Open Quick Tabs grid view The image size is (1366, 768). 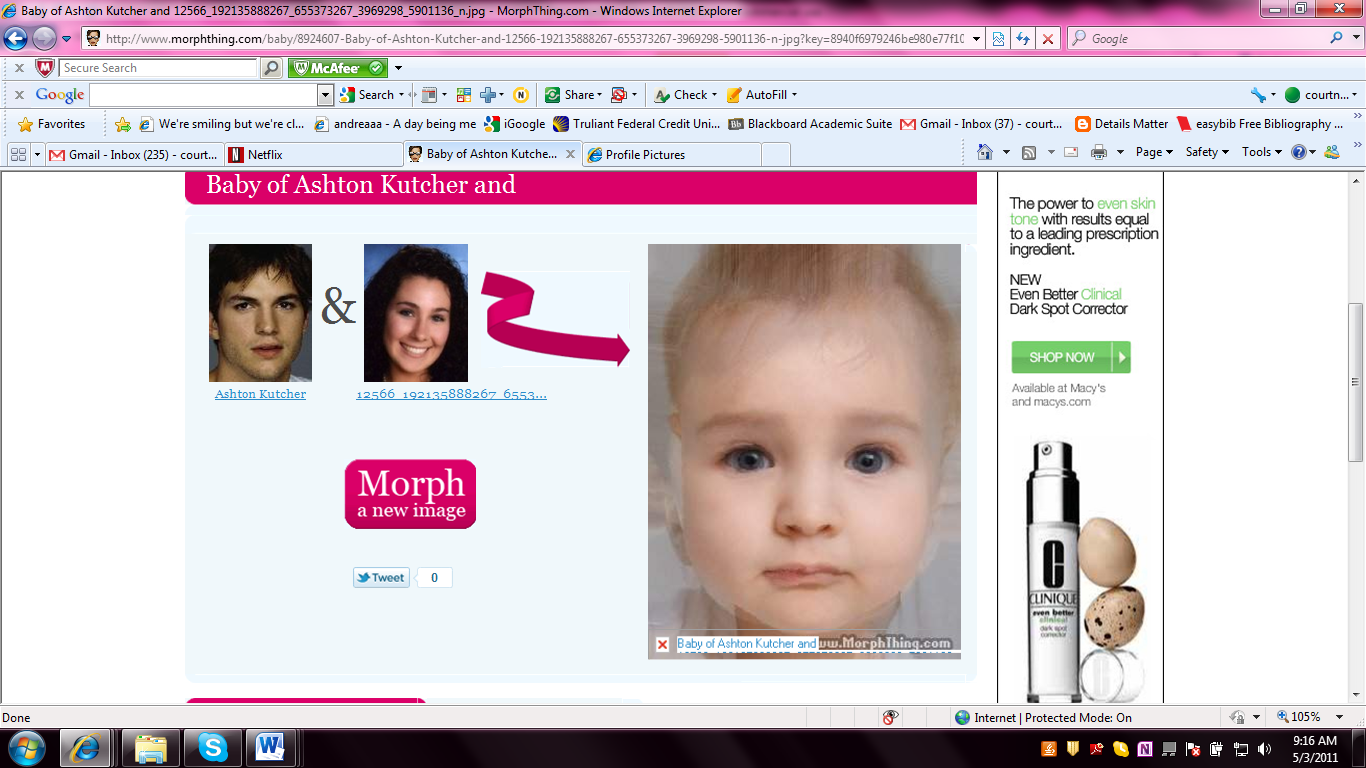pos(18,154)
